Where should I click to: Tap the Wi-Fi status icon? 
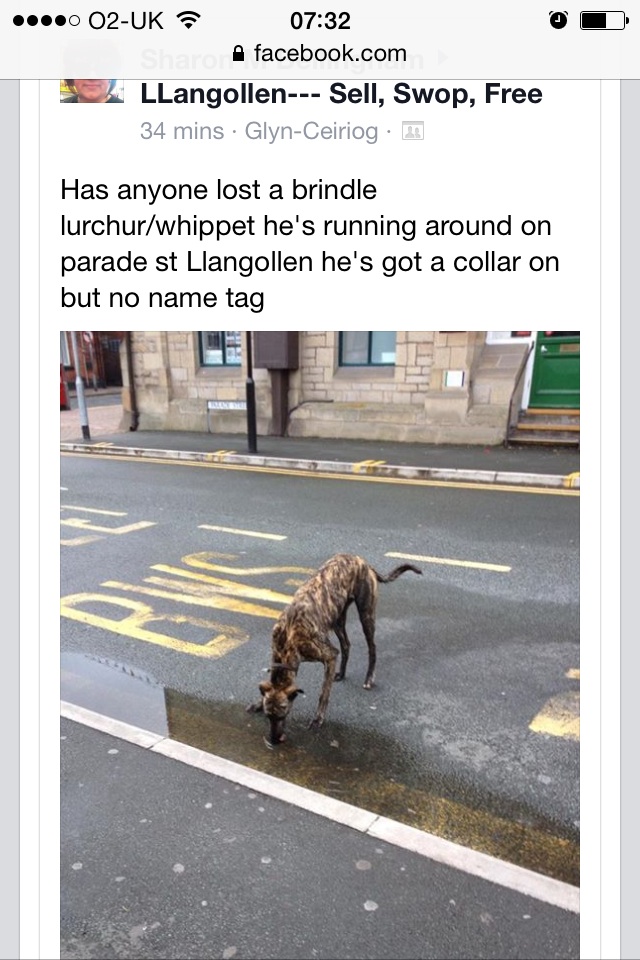click(x=189, y=20)
